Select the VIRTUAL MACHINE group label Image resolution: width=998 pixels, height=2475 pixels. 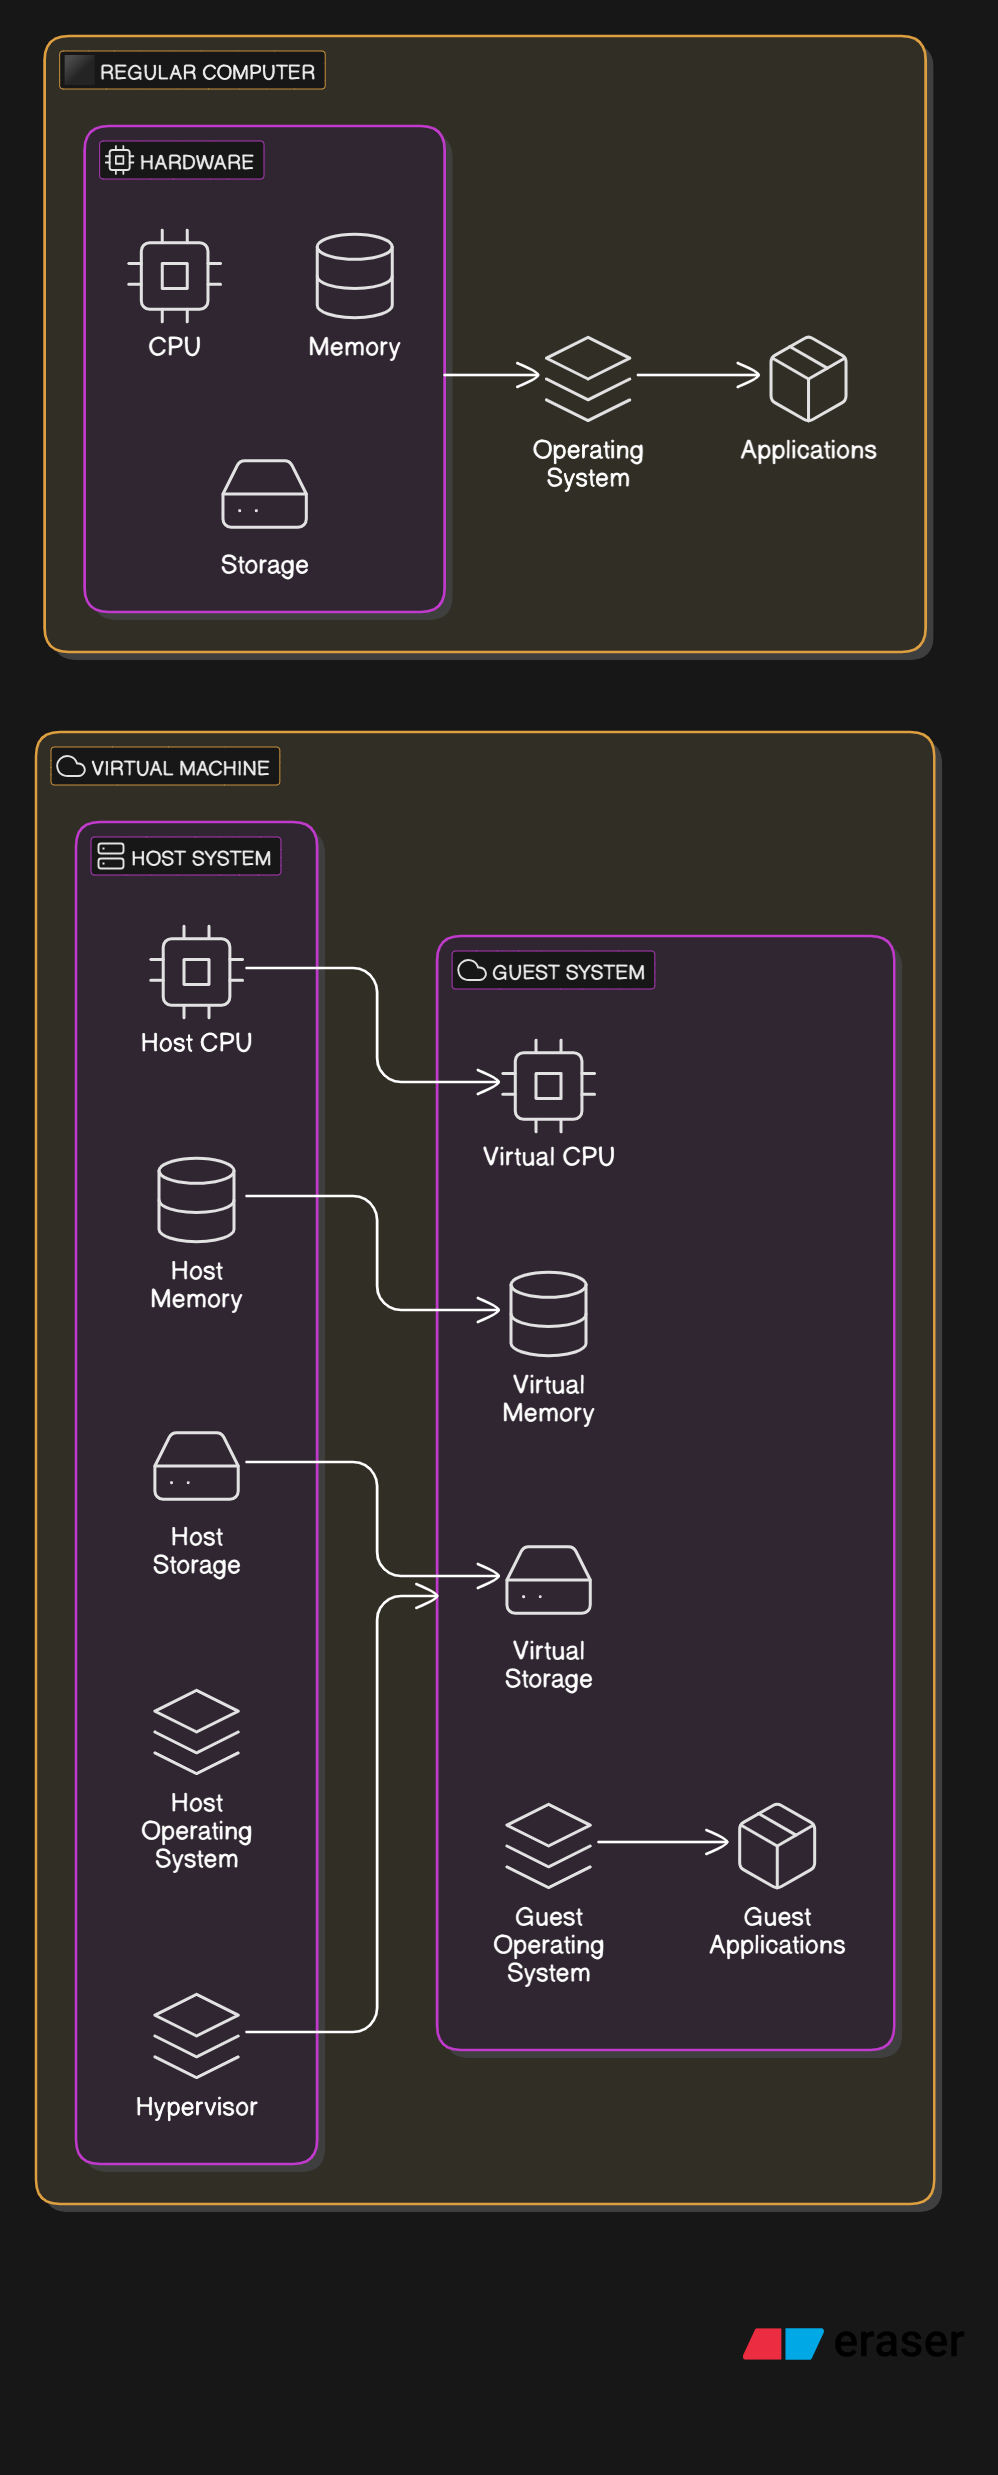(x=165, y=767)
